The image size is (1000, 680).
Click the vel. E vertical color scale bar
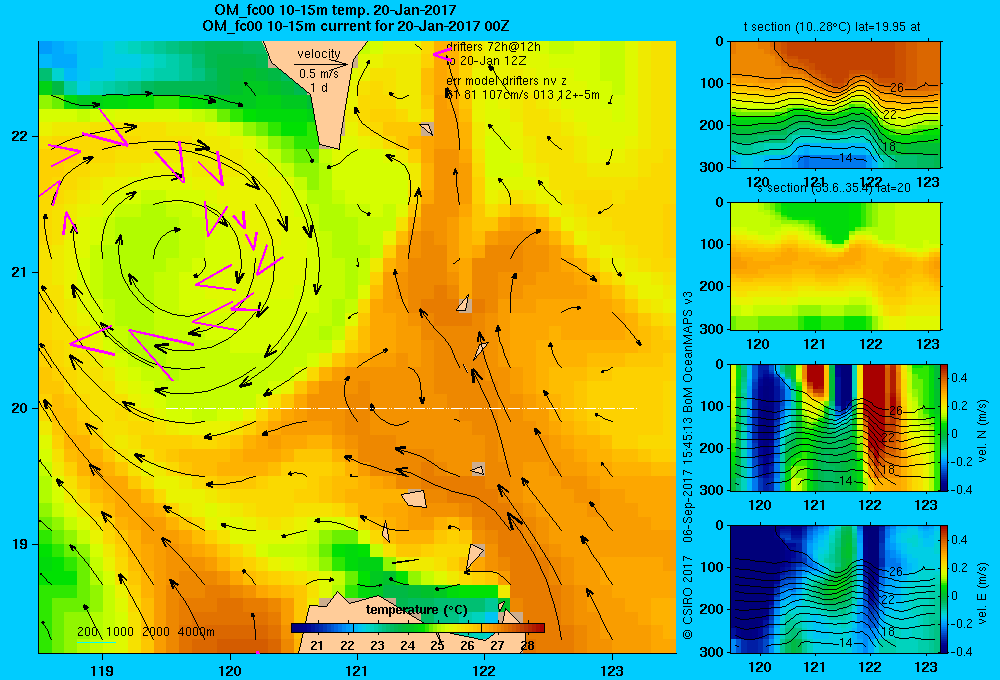point(945,589)
